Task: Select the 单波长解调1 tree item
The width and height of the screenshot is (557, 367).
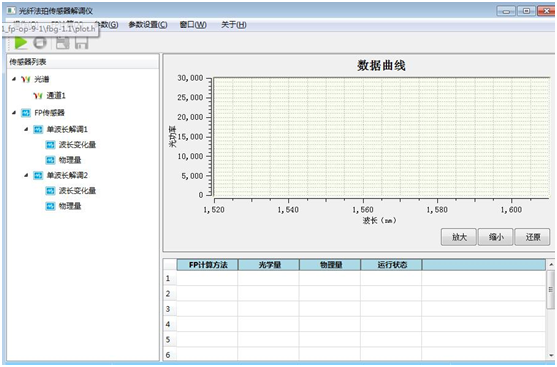Action: pos(67,129)
